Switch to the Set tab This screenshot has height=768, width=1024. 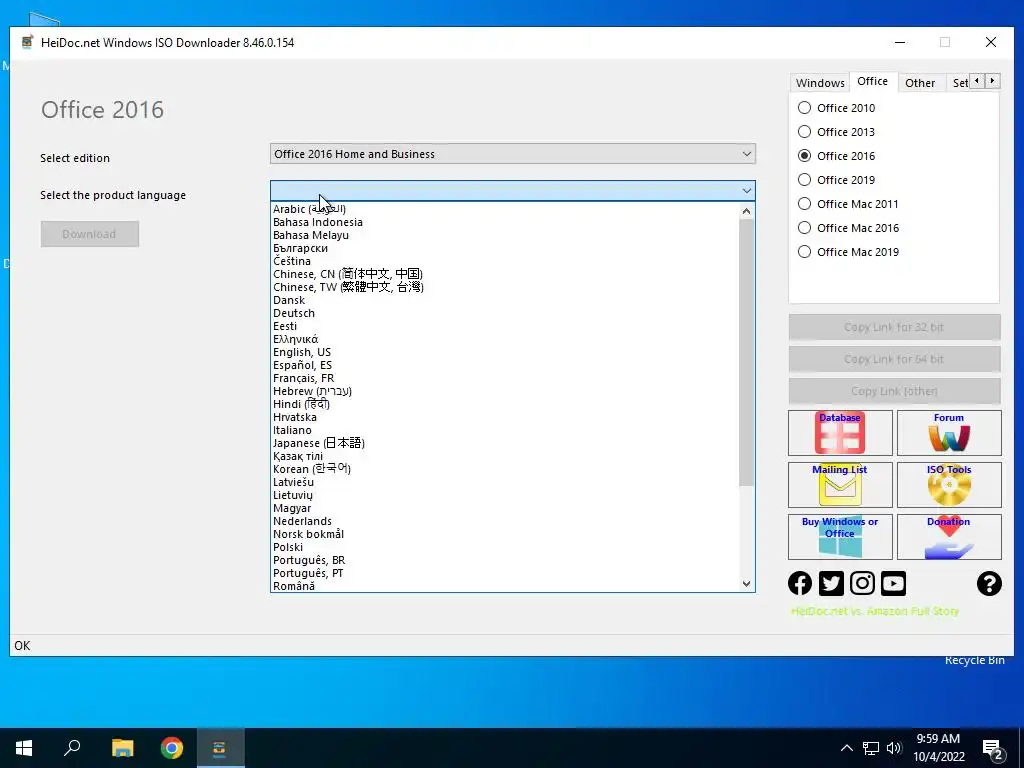960,83
